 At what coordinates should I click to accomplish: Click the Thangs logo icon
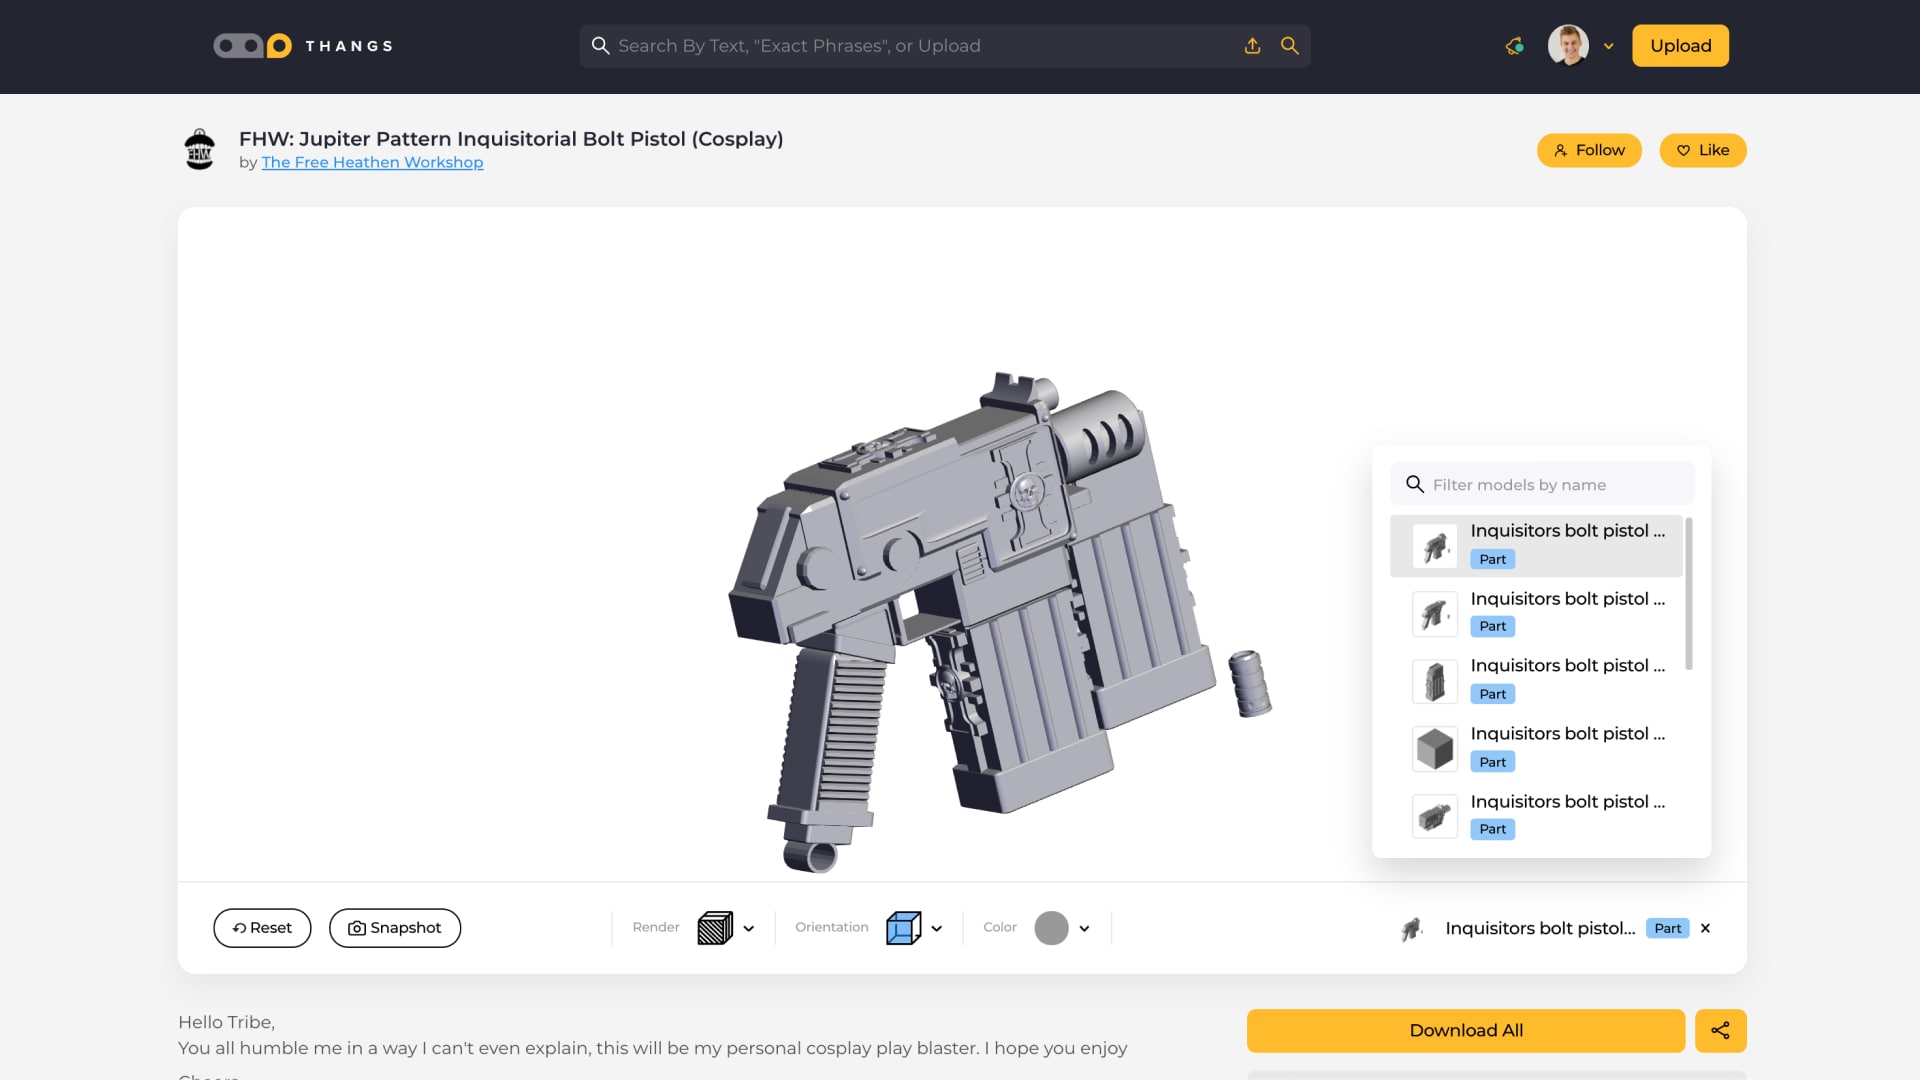pos(251,45)
